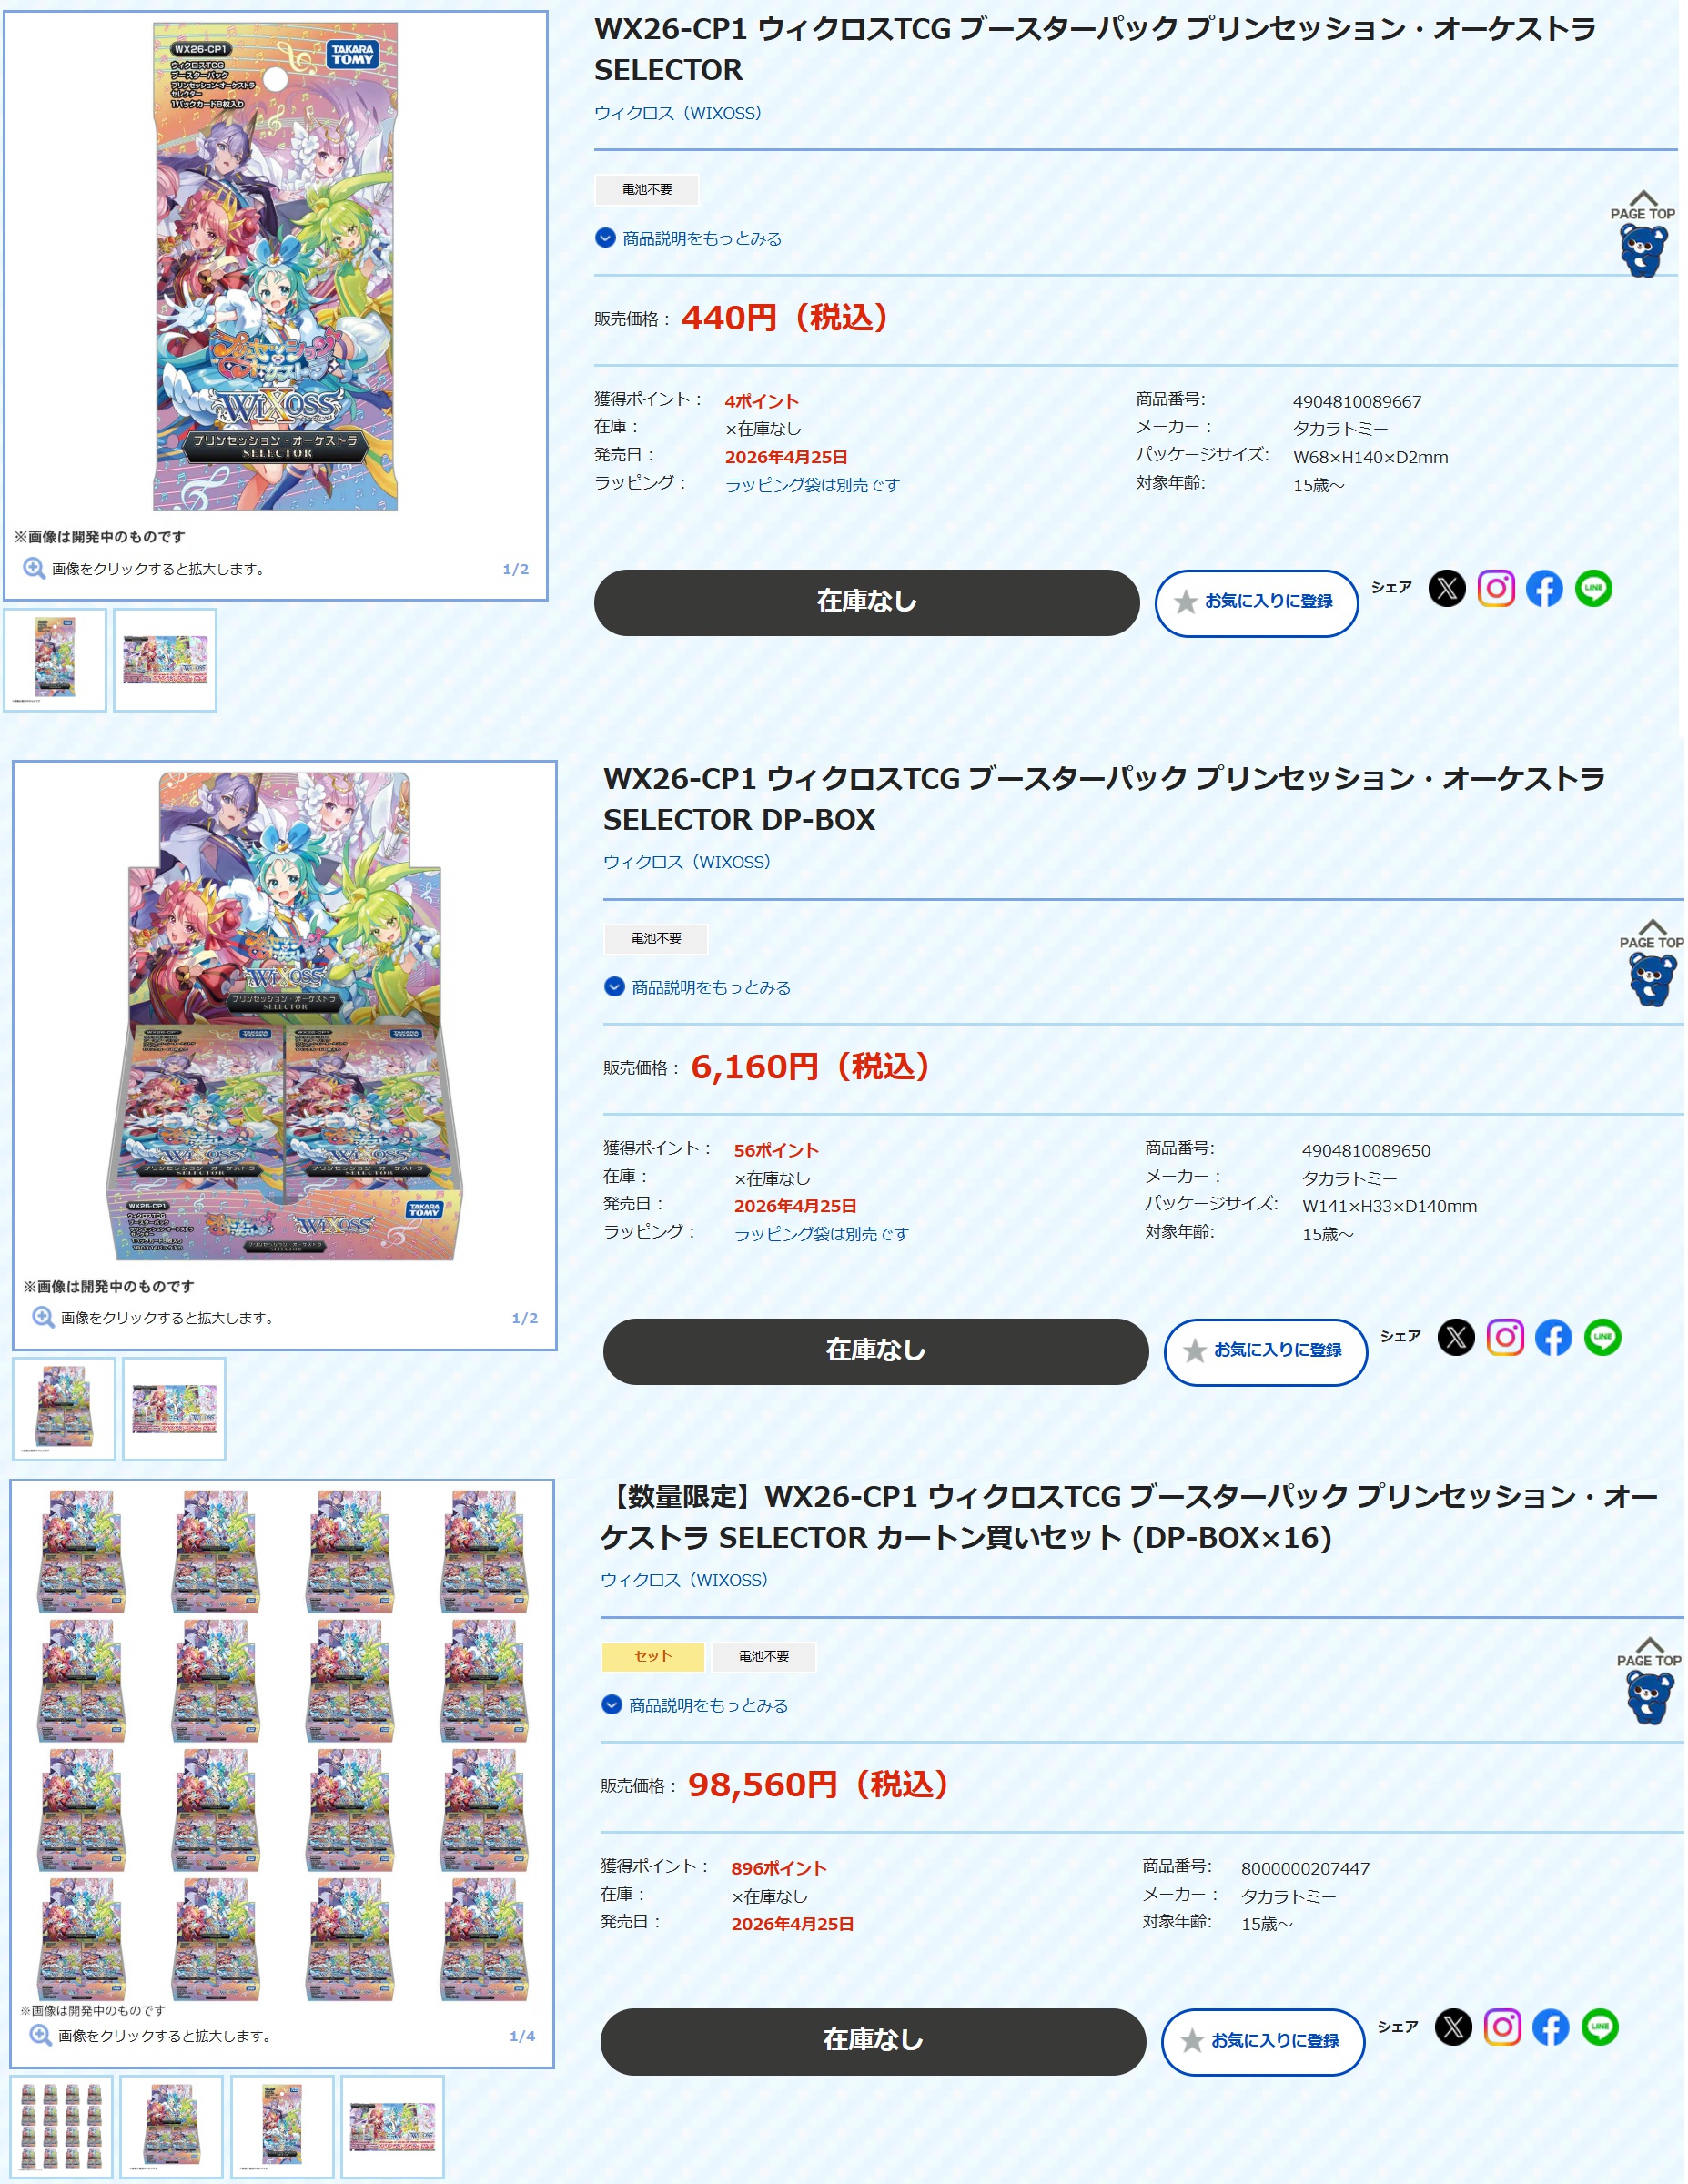Expand 商品説明をもっとみる for the carton set
1688x2184 pixels.
tap(695, 1705)
